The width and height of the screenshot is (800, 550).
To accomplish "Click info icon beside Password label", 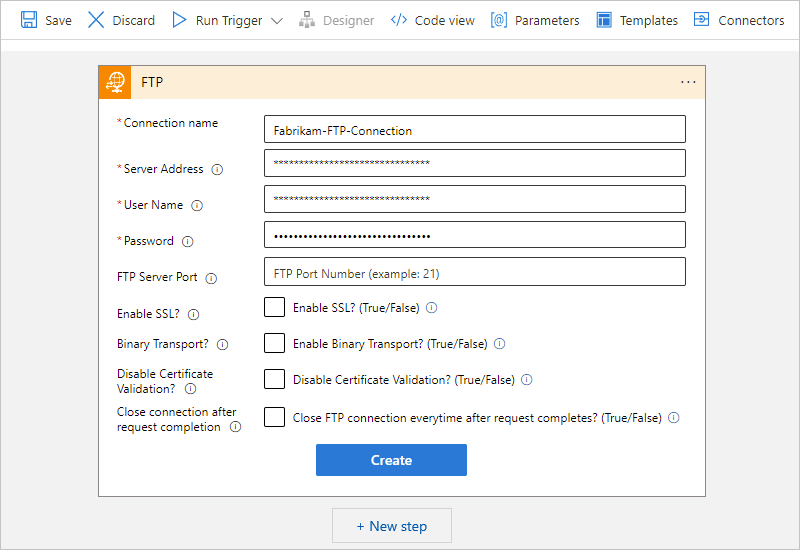I will click(187, 241).
